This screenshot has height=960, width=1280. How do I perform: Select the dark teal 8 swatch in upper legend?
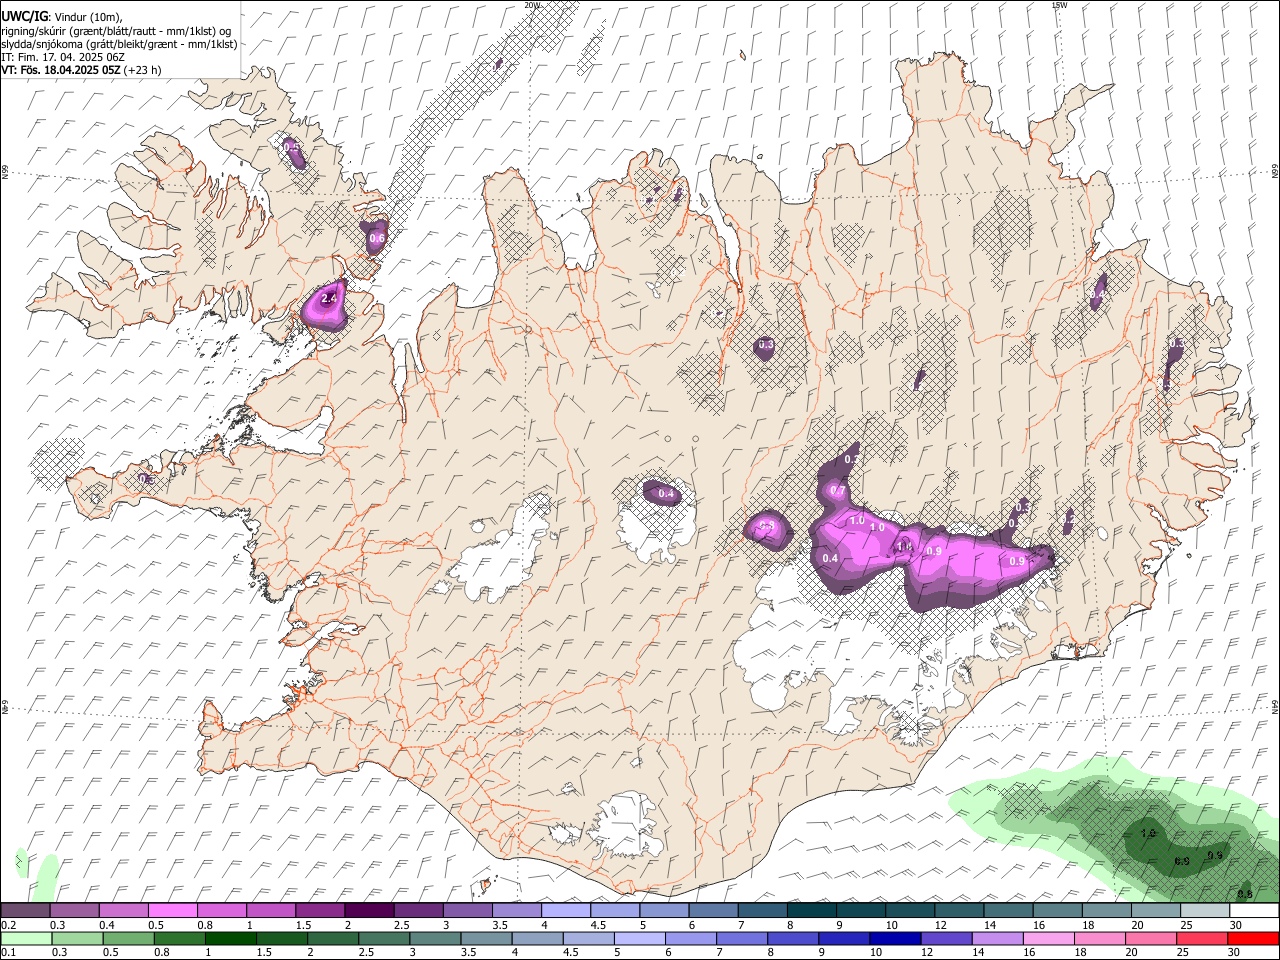coord(810,911)
